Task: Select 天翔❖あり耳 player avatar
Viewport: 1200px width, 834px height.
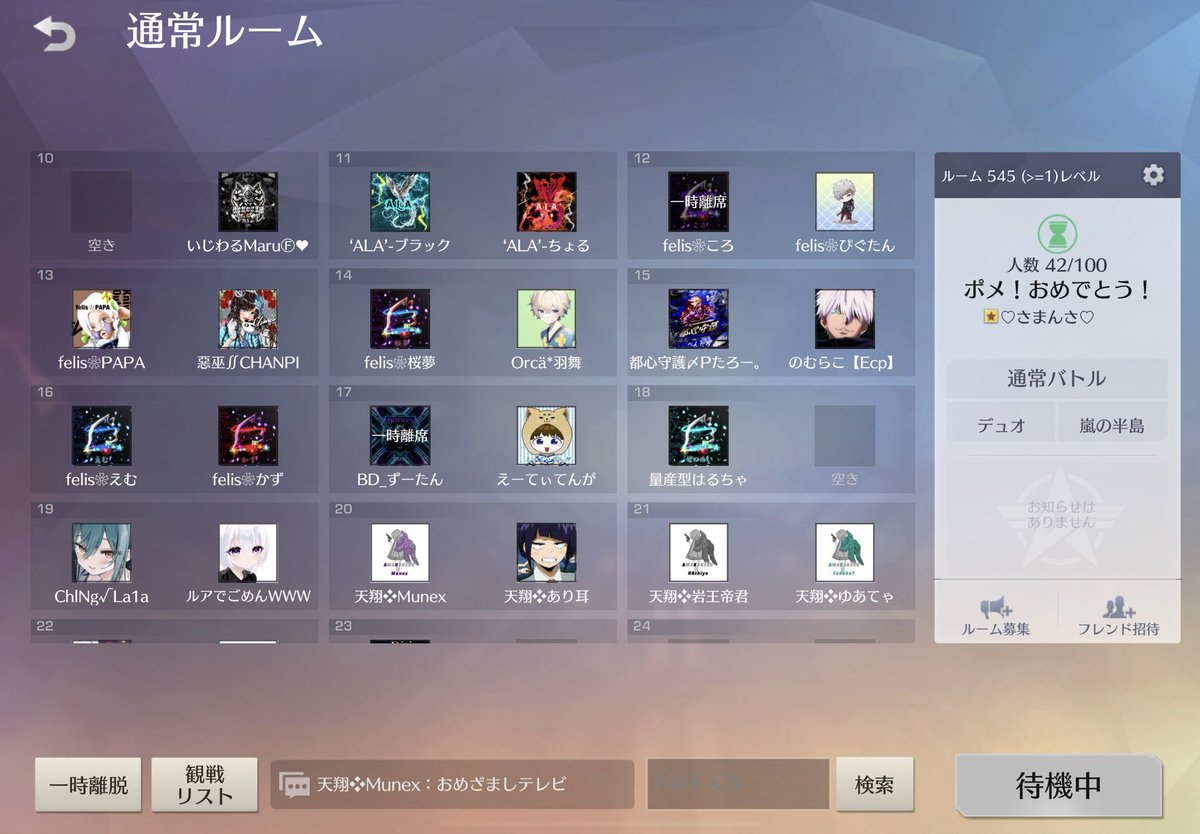Action: [x=546, y=553]
